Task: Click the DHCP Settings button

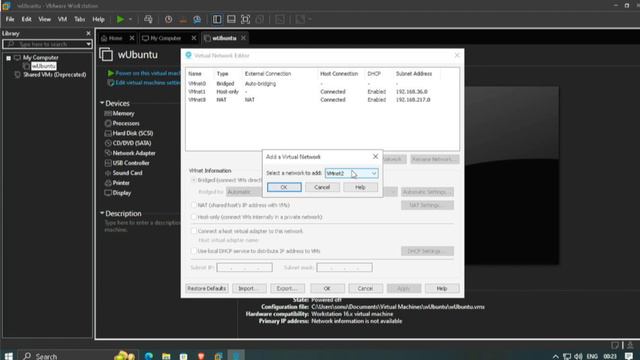Action: coord(427,251)
